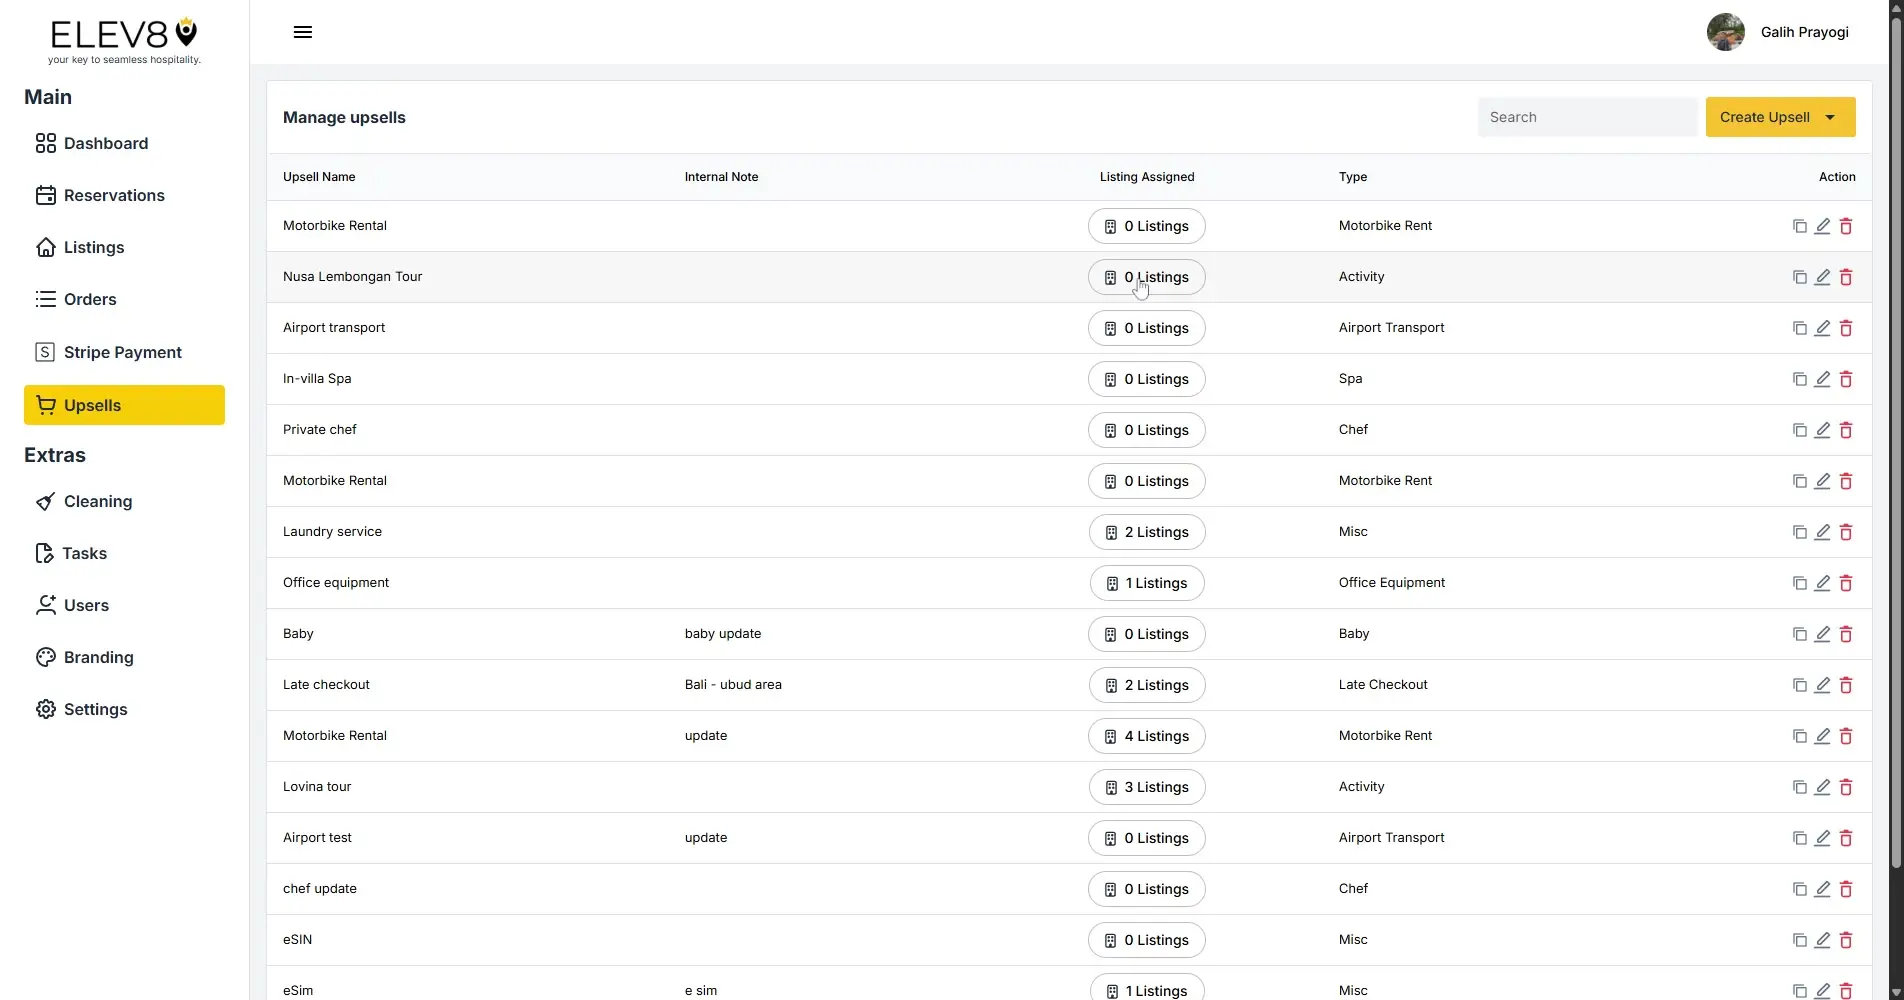
Task: Delete the chef update upsell
Action: [x=1846, y=889]
